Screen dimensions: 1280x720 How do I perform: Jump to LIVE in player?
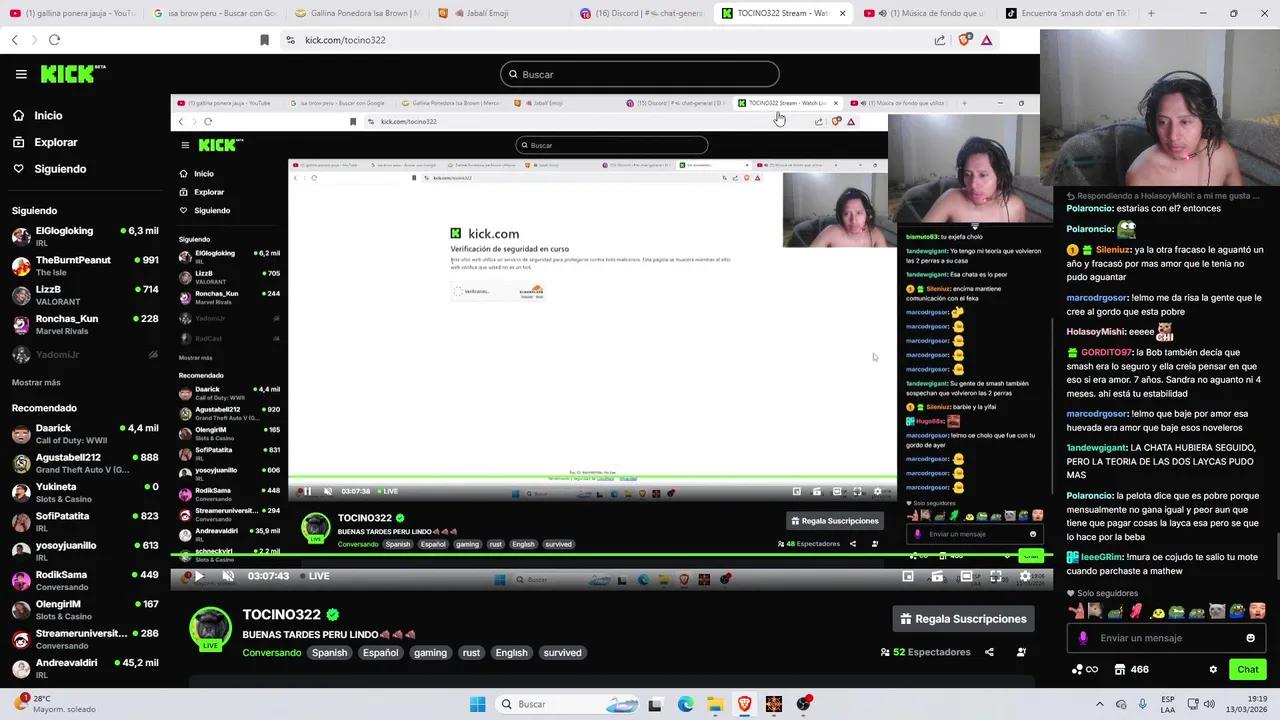[314, 576]
